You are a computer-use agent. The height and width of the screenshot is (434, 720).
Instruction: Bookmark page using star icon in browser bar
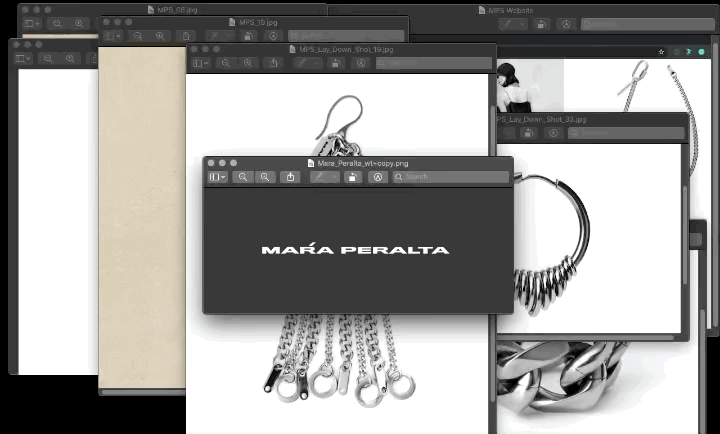coord(661,52)
